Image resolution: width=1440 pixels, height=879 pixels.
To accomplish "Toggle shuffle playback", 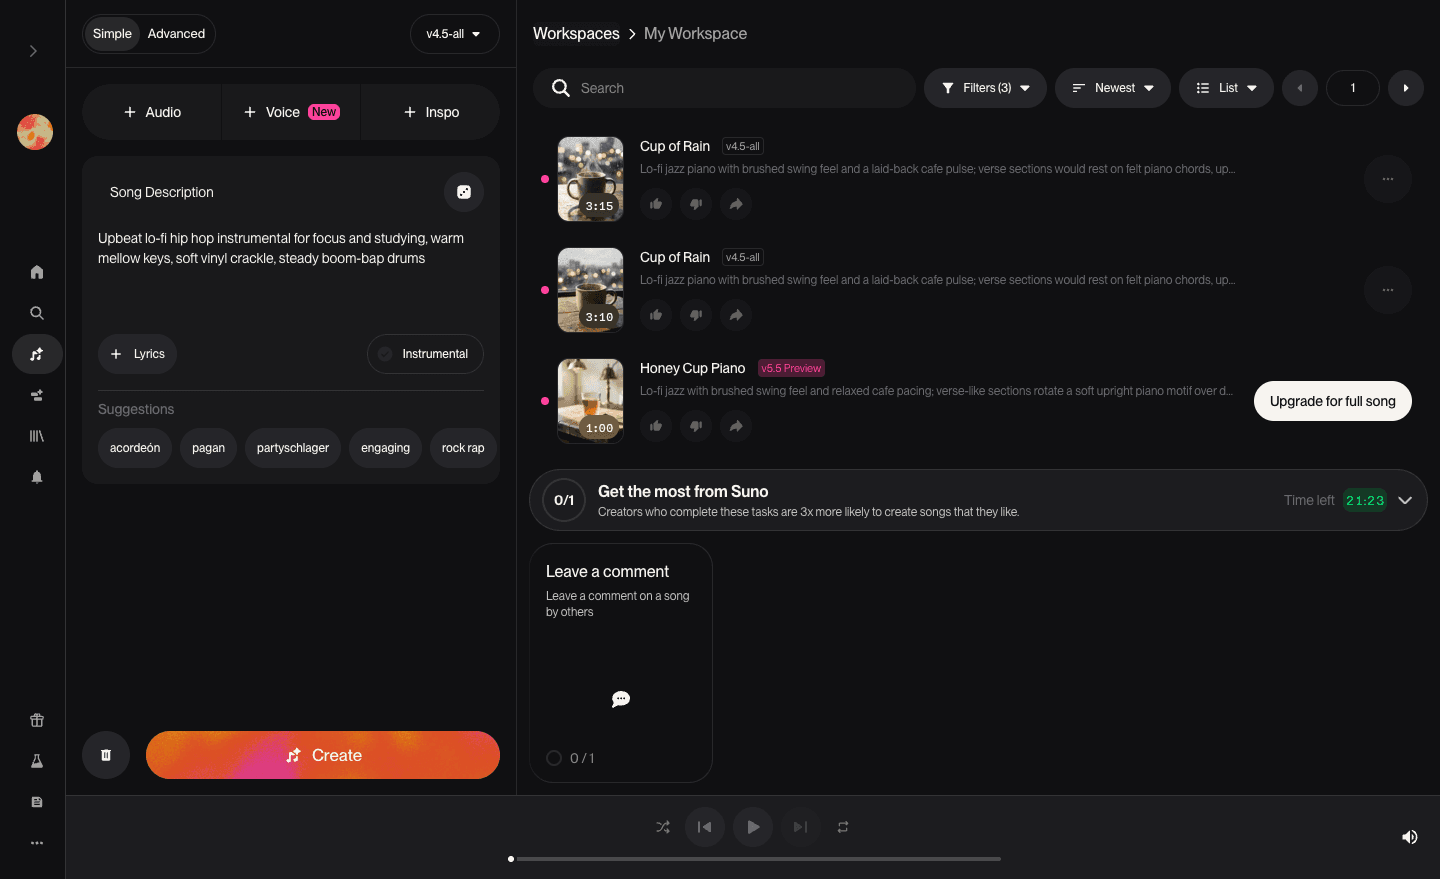I will click(663, 827).
